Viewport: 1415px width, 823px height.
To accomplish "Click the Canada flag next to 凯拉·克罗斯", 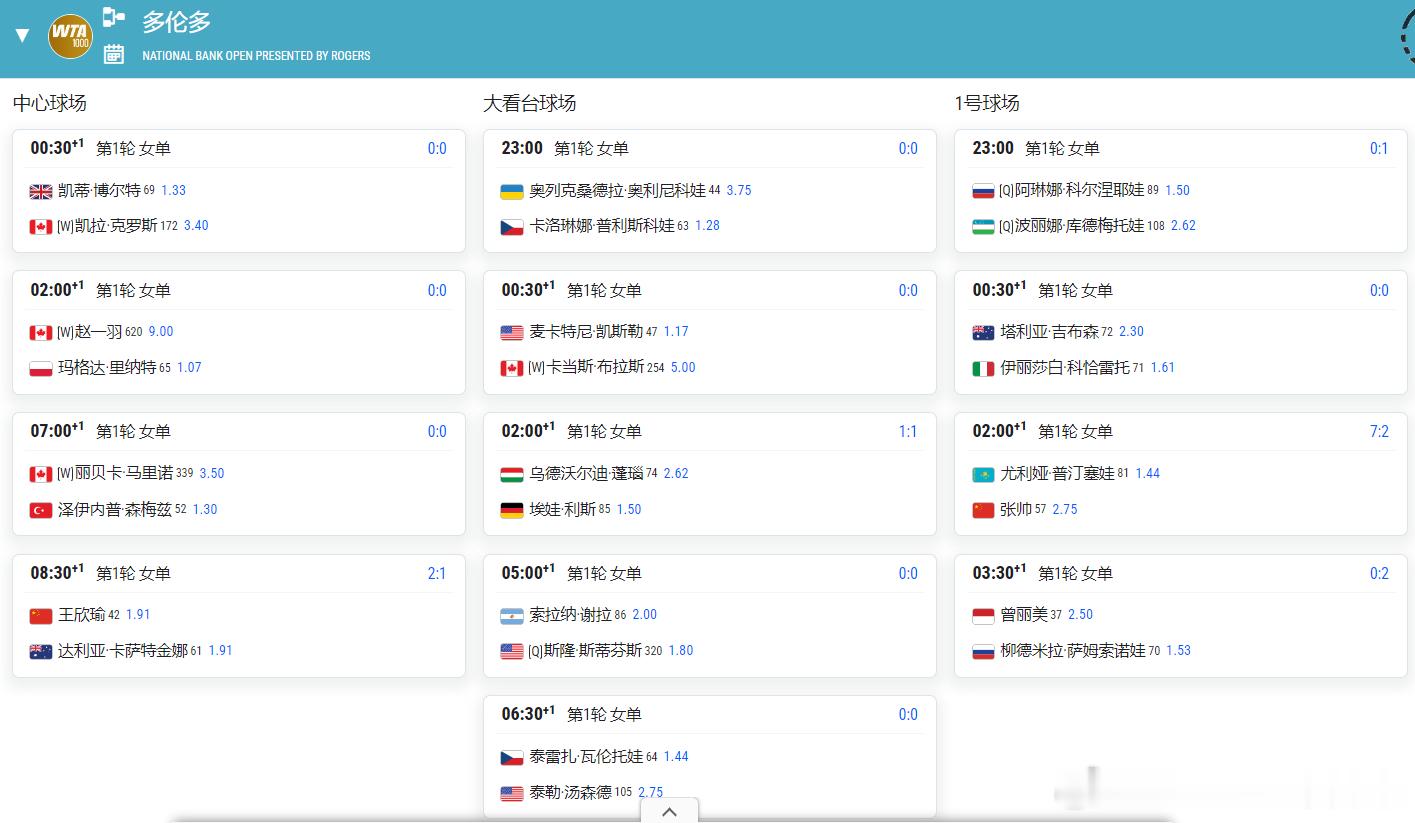I will 41,226.
